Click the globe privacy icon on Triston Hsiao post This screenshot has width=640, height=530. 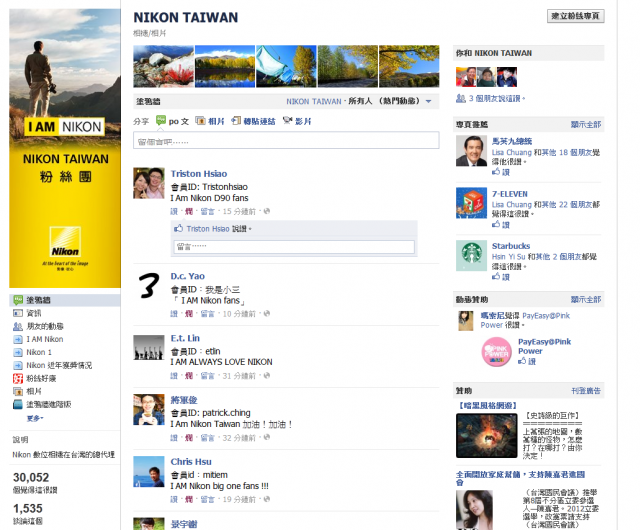coord(267,211)
